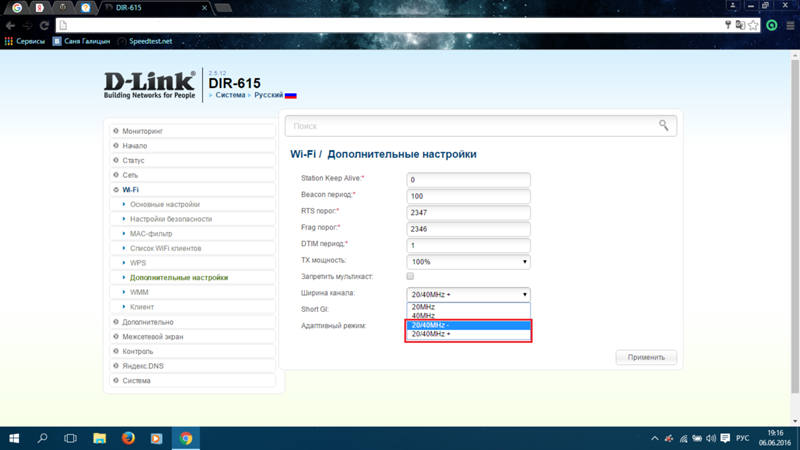Expand the Статус menu section
The width and height of the screenshot is (800, 450).
pos(192,160)
